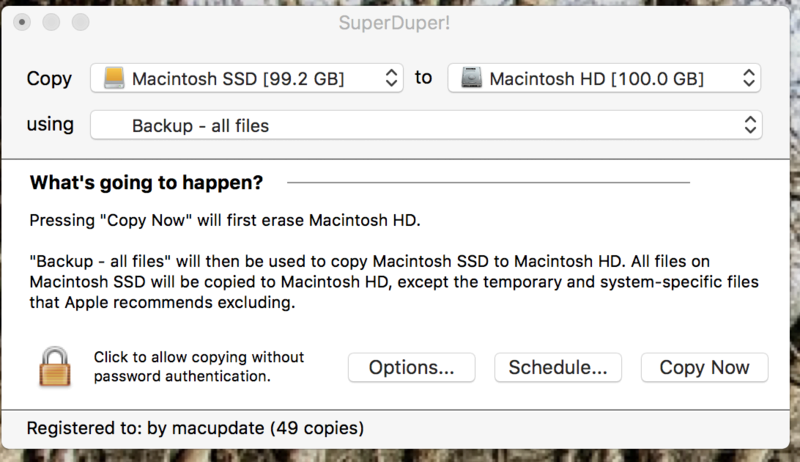The height and width of the screenshot is (462, 800).
Task: Click the "What's going to happen?" heading
Action: (147, 183)
